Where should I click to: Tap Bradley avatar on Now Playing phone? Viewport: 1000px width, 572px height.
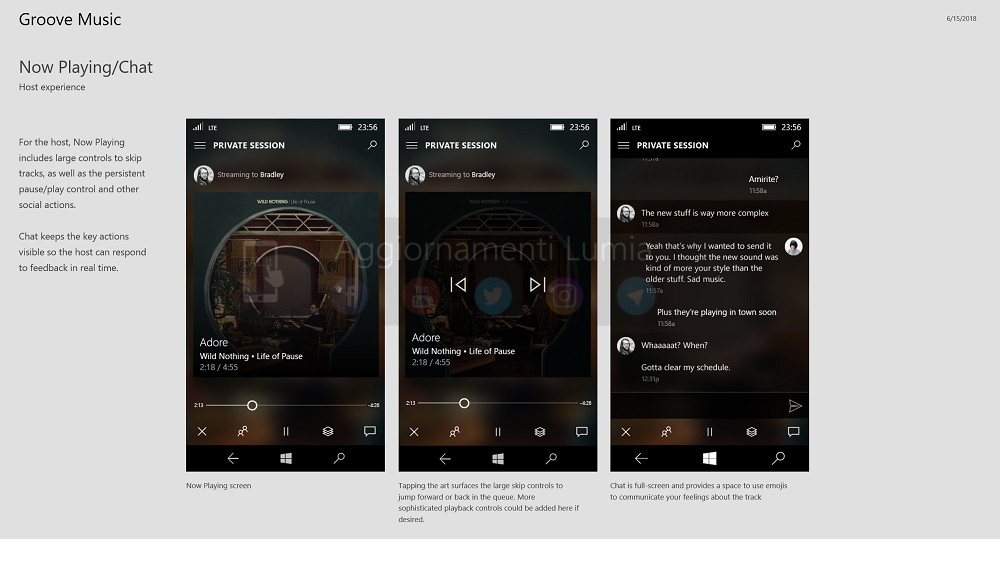pyautogui.click(x=203, y=175)
